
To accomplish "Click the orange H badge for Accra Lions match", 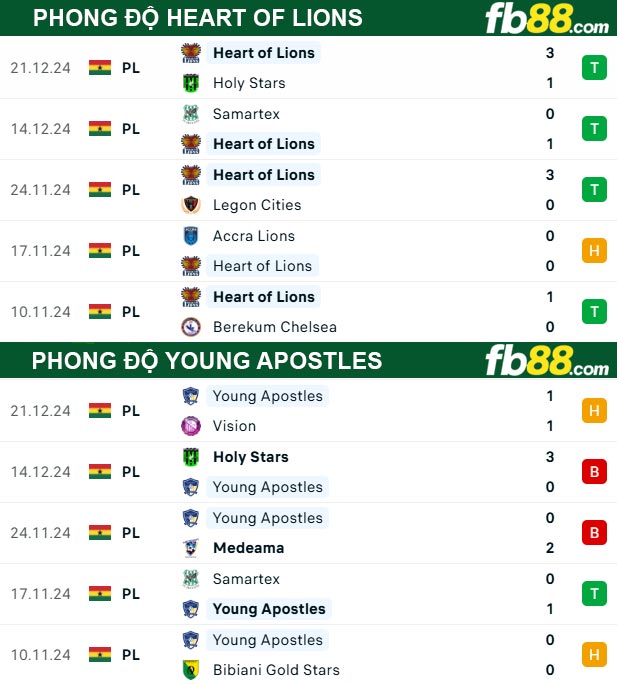I will [x=594, y=250].
